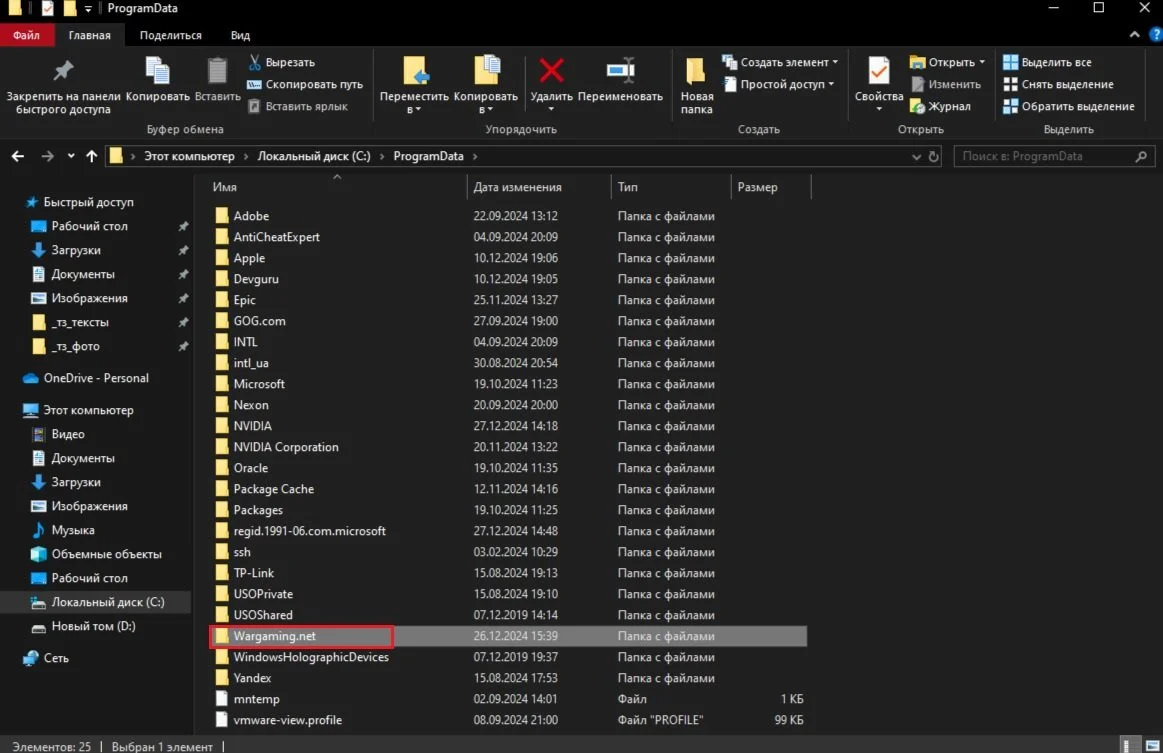Open the Файл menu tab

[x=26, y=35]
